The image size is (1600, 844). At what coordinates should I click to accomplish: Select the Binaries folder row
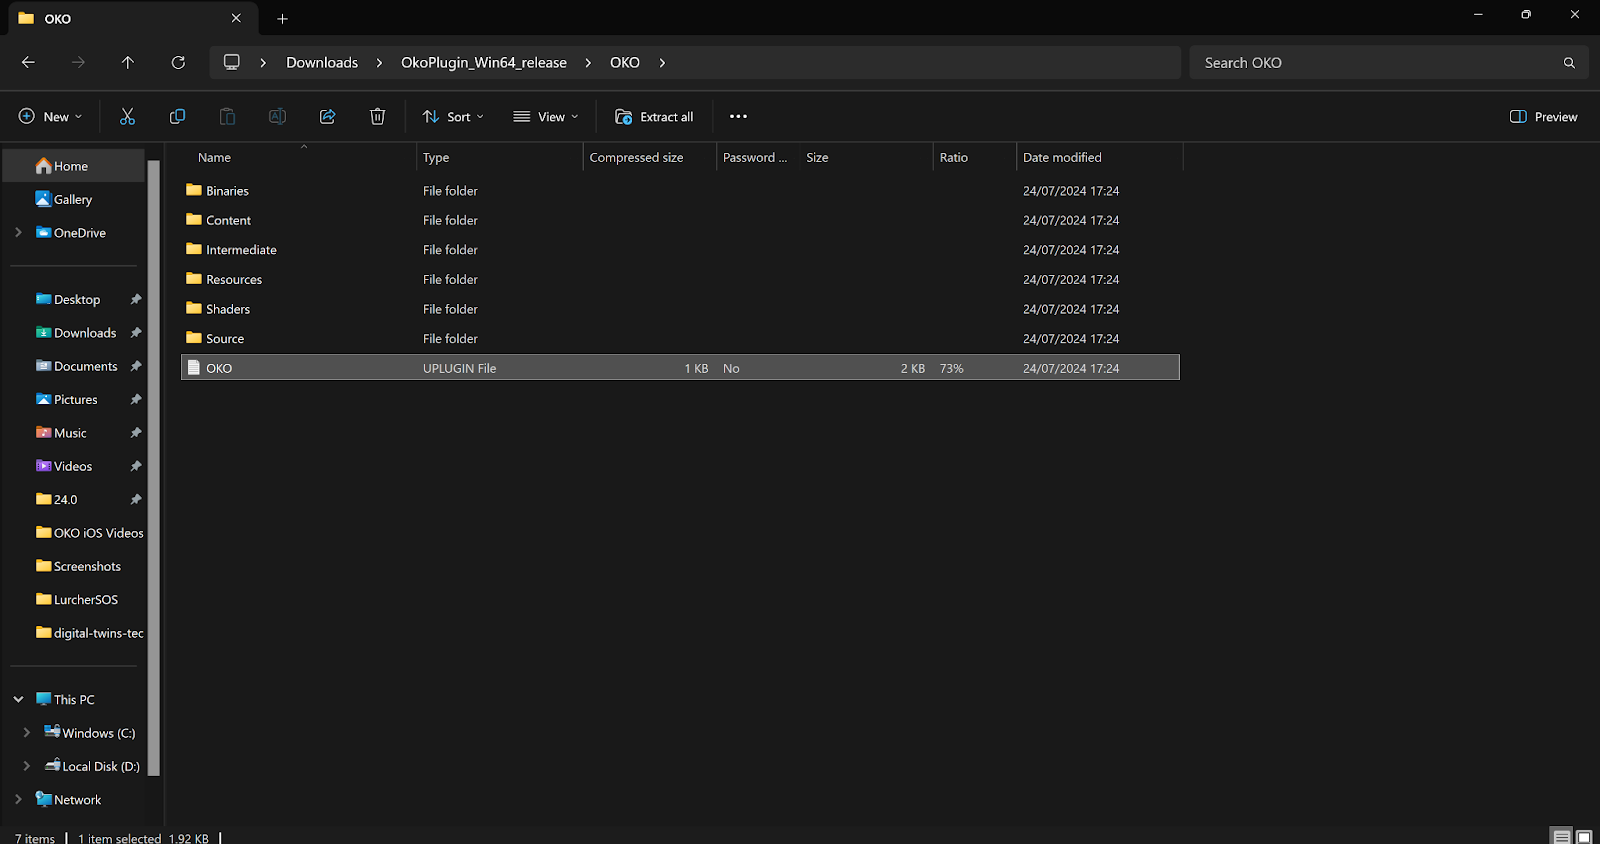[680, 191]
